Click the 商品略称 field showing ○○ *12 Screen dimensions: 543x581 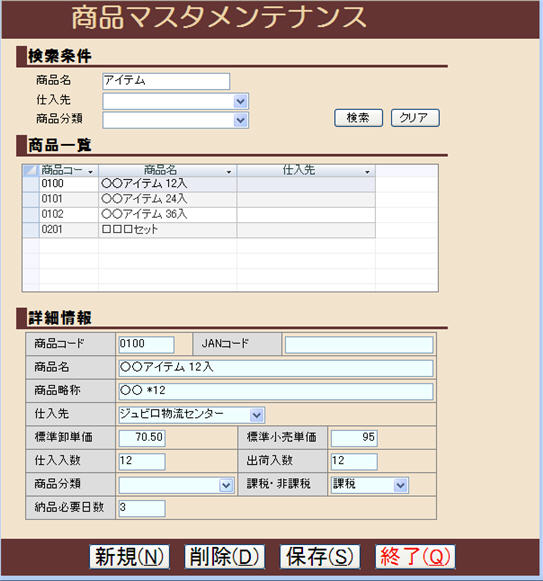click(x=276, y=391)
